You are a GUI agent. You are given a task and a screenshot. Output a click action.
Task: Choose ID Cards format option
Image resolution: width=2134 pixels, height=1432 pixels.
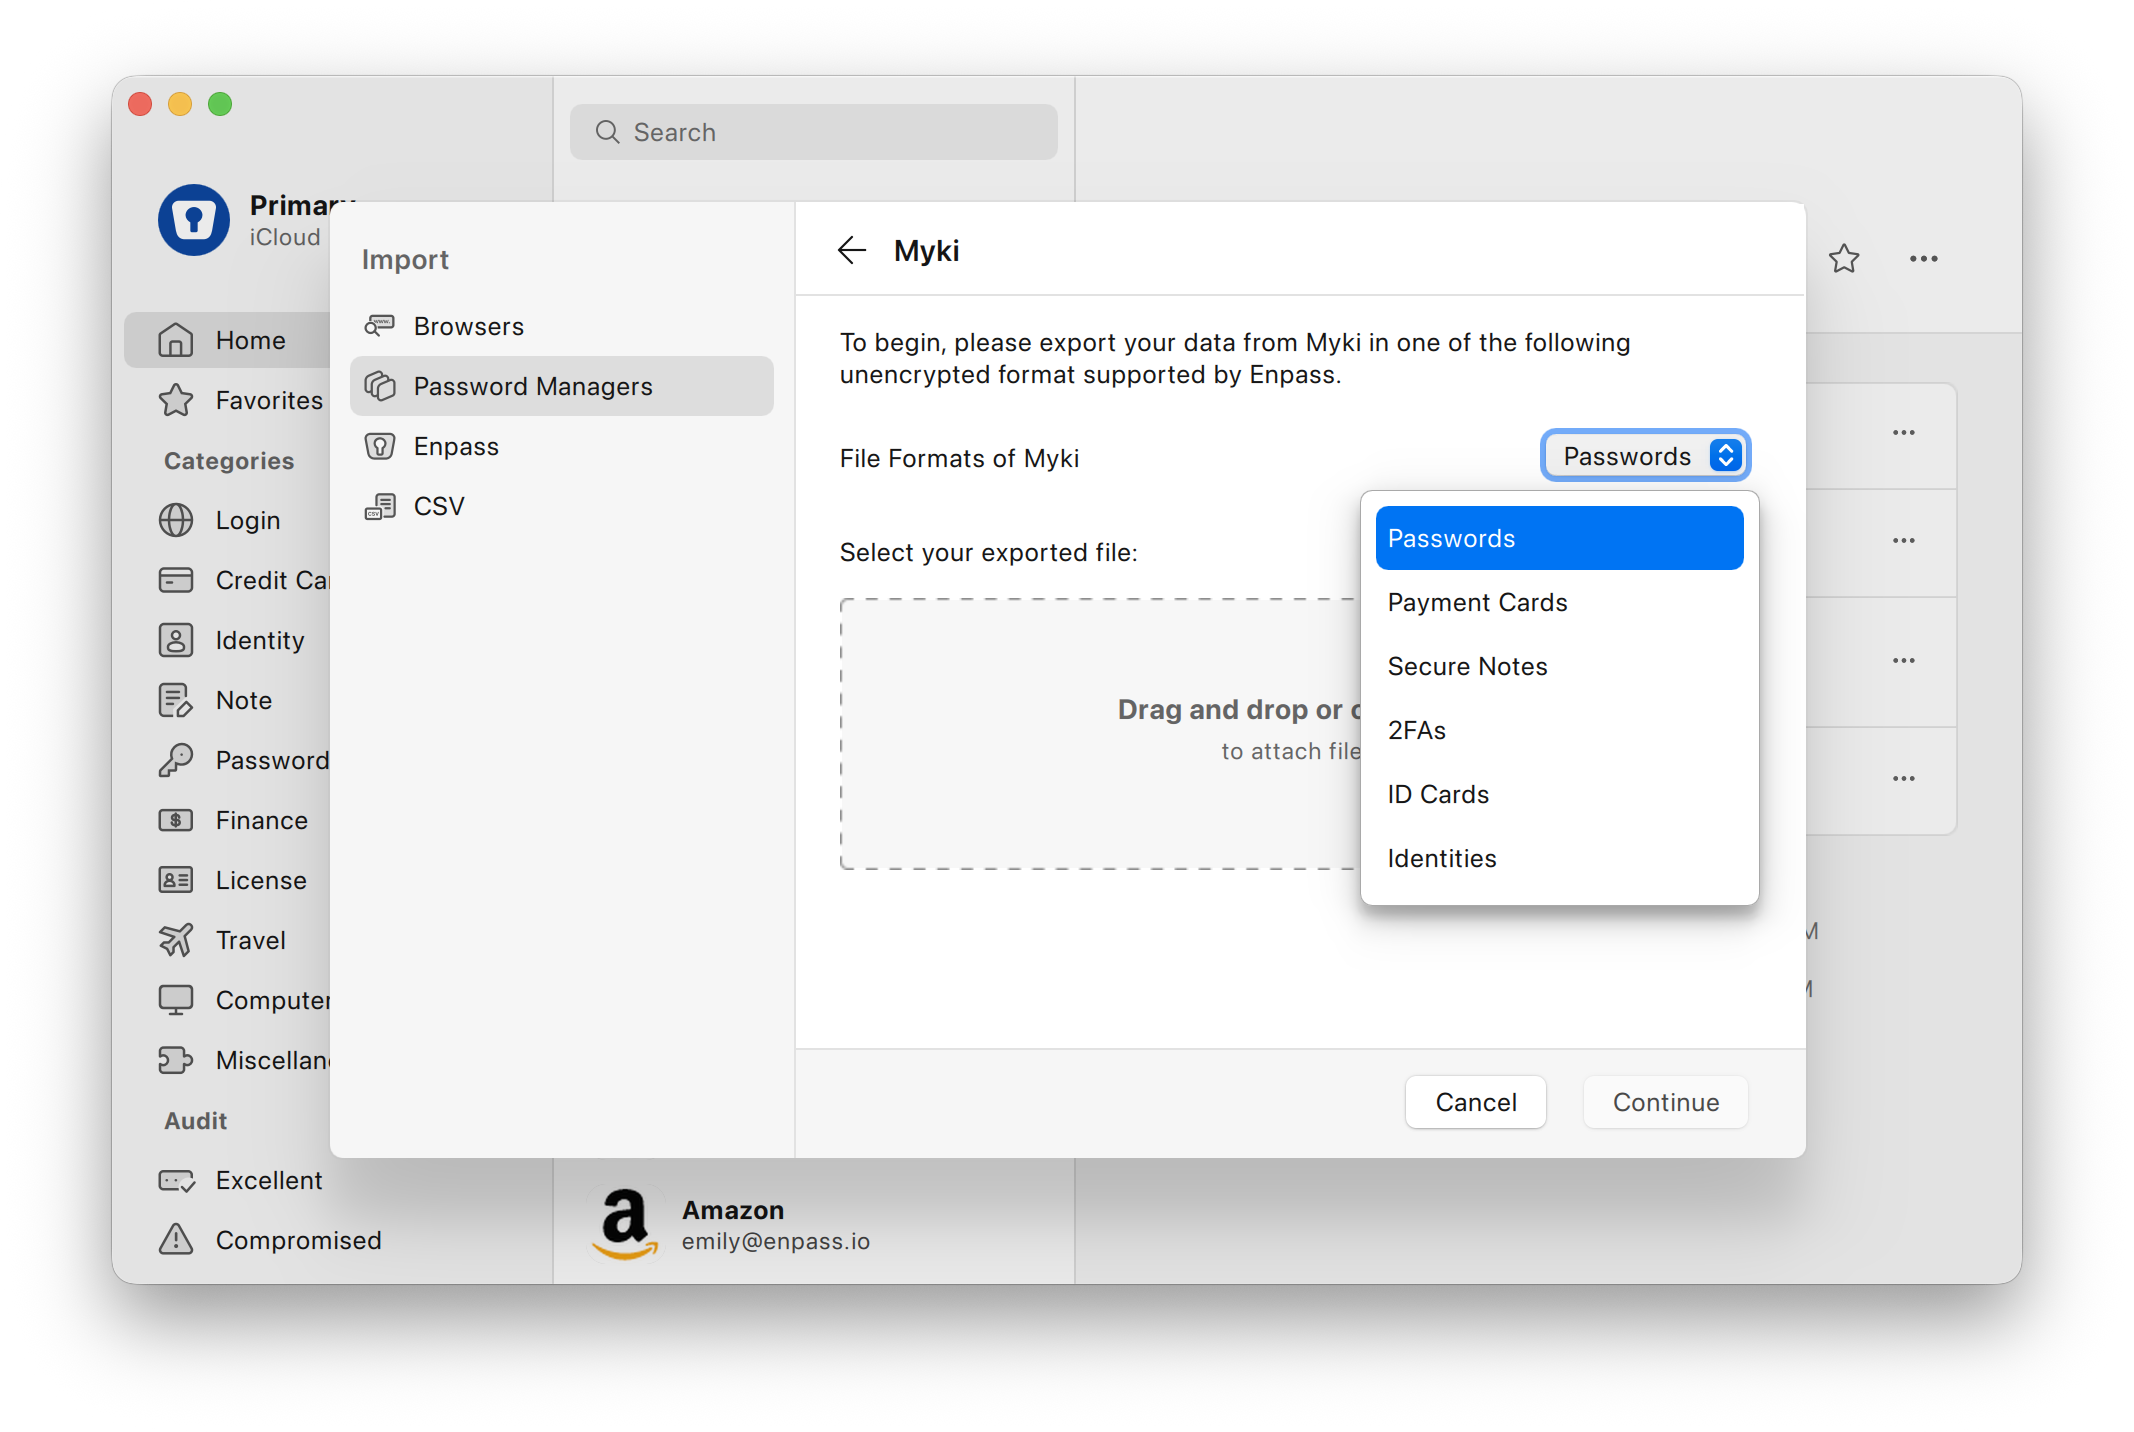[x=1559, y=794]
